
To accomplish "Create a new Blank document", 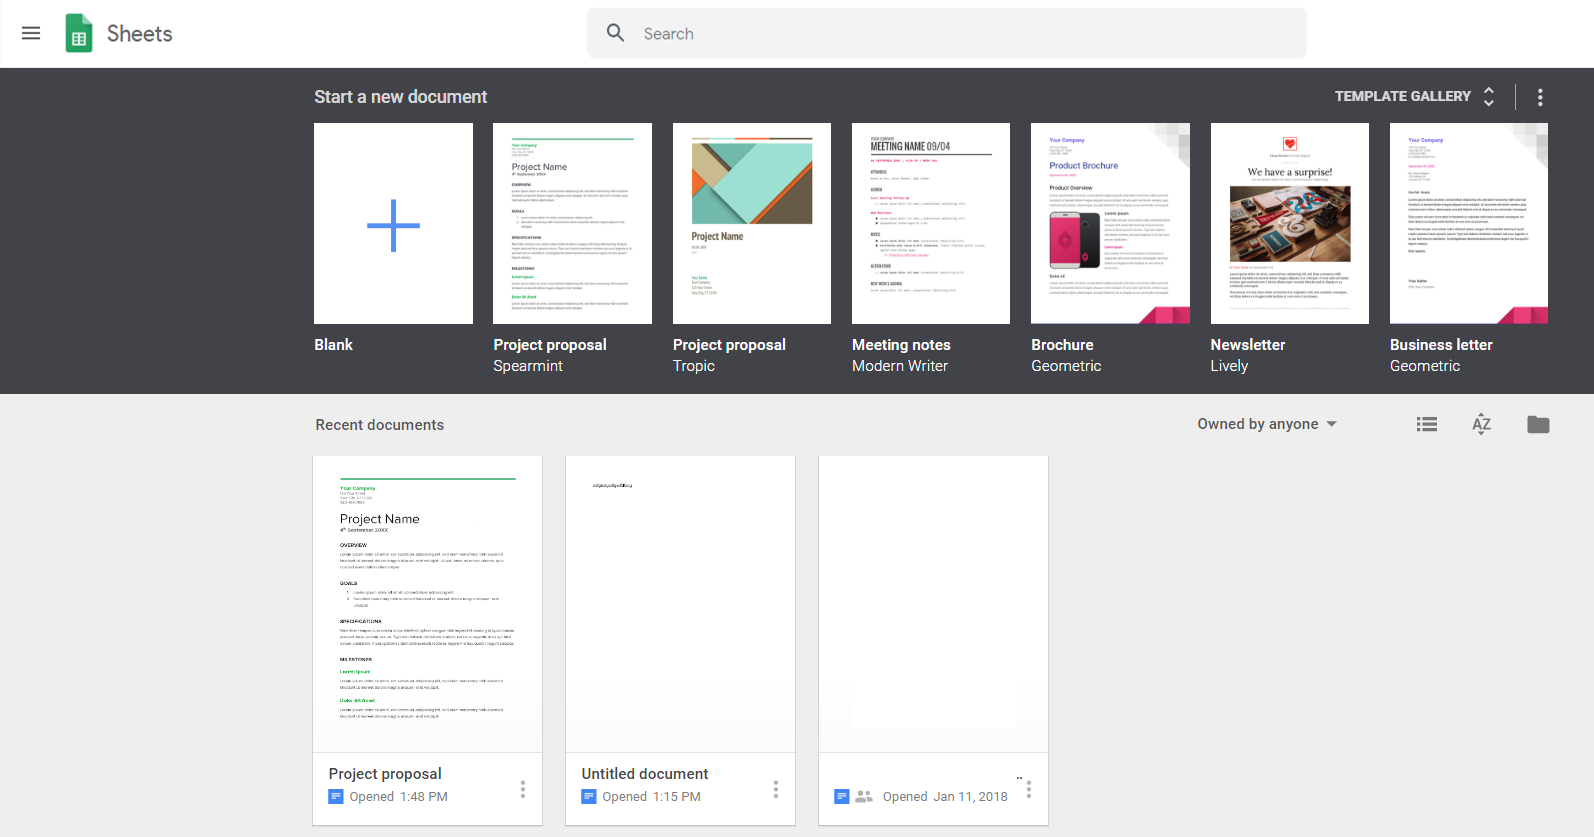I will [393, 224].
